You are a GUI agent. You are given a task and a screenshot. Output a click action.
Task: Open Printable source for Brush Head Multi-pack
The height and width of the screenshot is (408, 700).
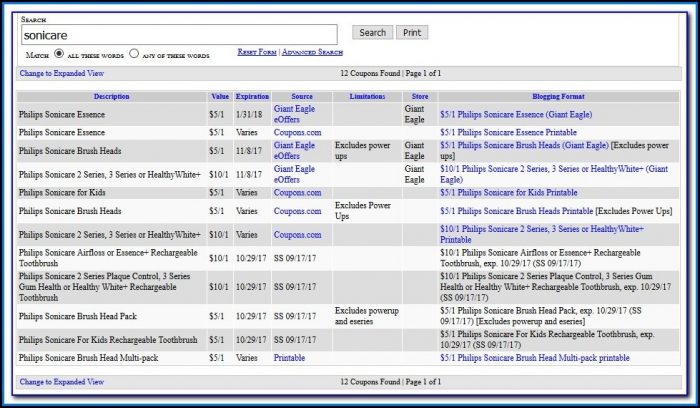[x=289, y=358]
